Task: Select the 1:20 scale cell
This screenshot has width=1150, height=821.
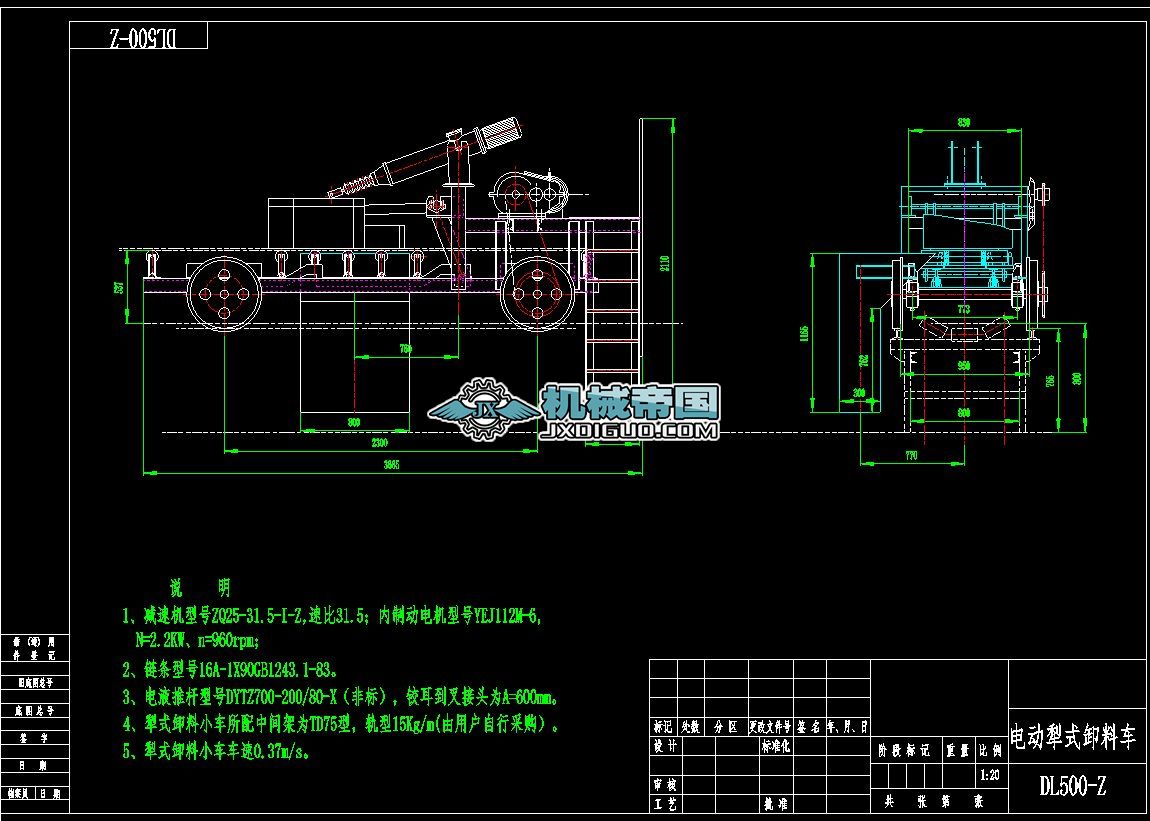Action: point(990,774)
